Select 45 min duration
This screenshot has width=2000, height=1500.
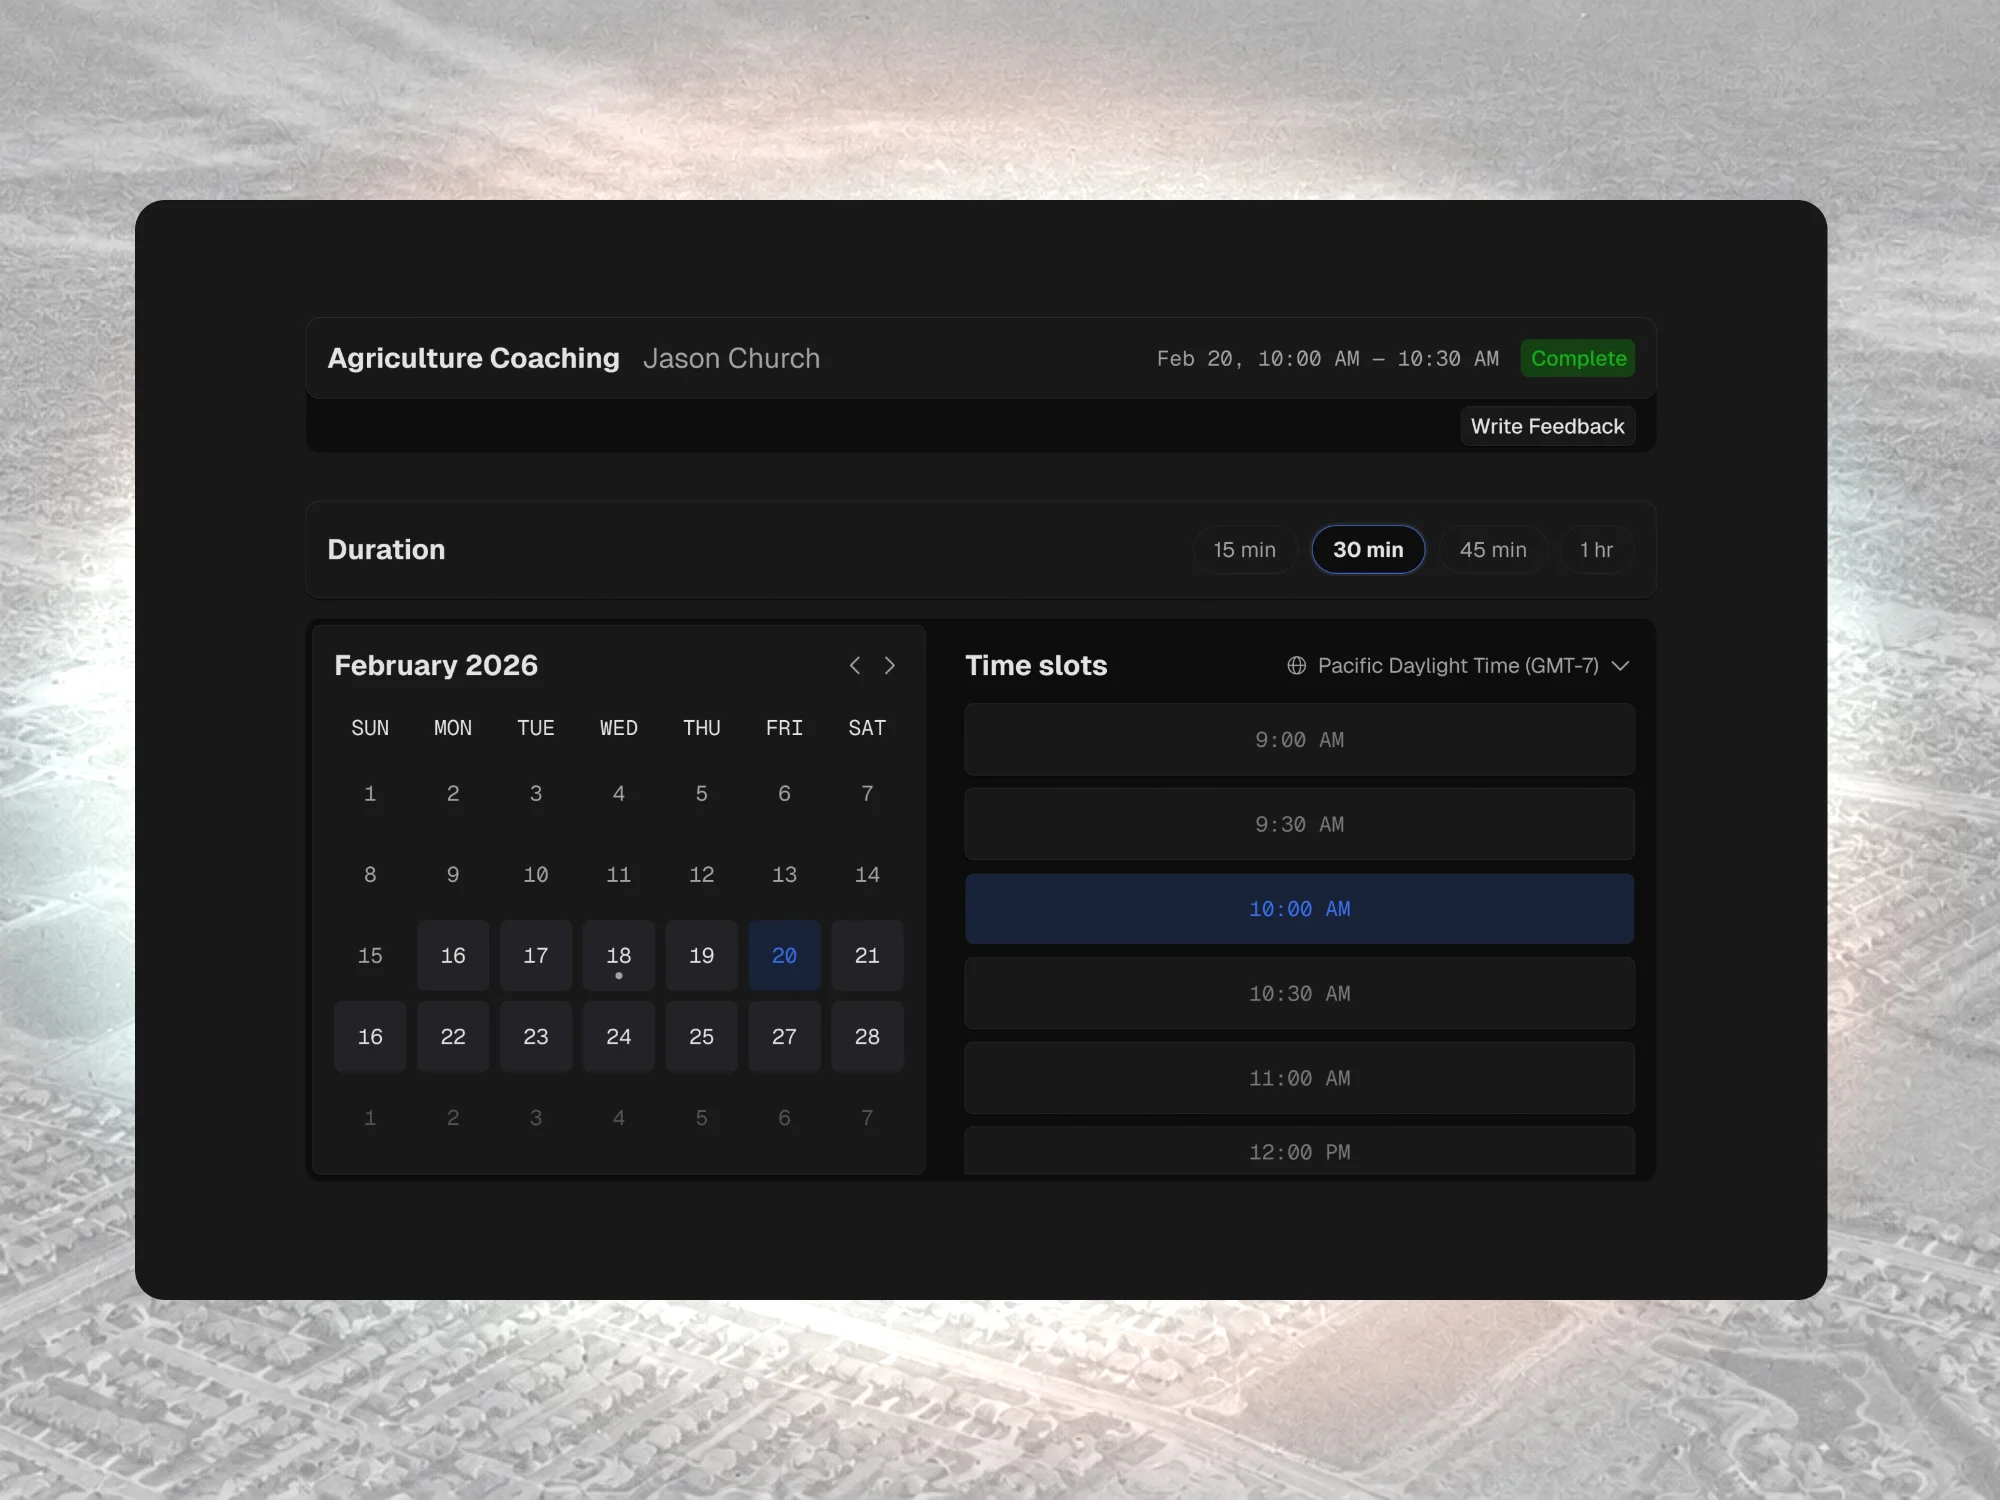tap(1493, 550)
